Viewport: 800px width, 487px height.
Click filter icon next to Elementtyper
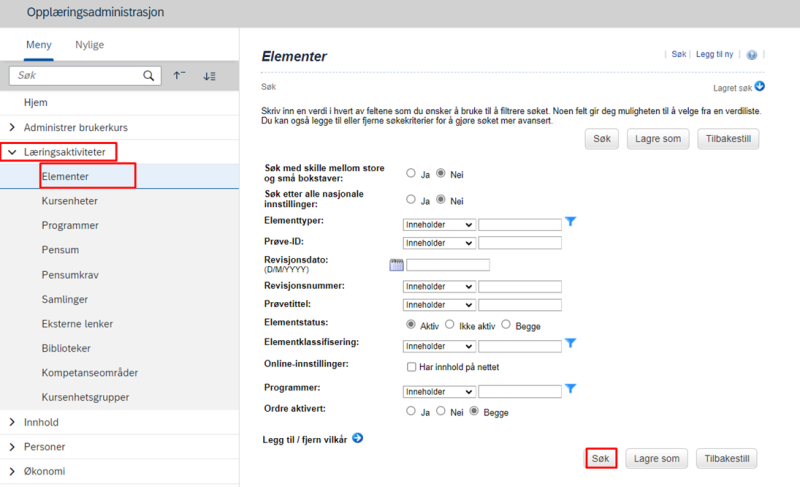pos(570,221)
